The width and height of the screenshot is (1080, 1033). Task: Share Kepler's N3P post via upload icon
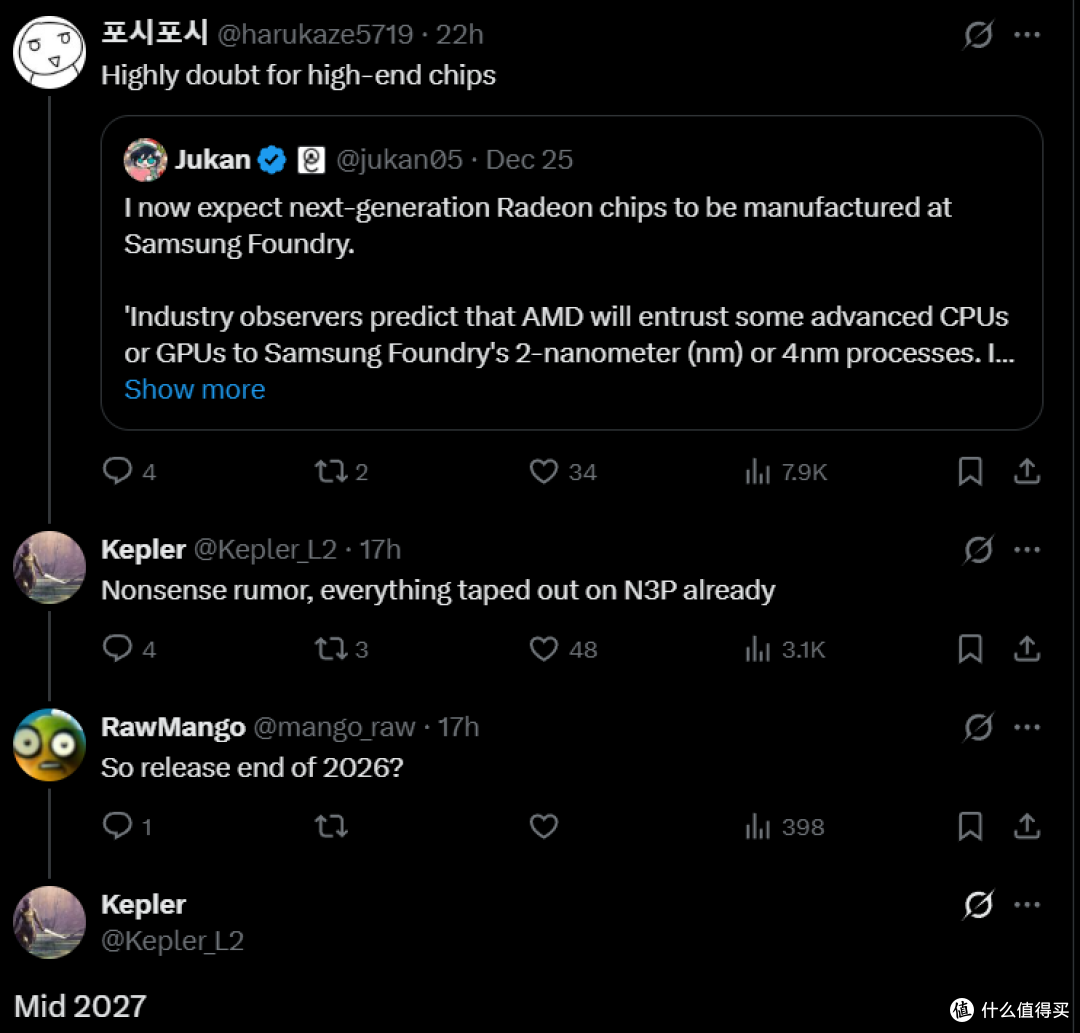tap(1026, 649)
